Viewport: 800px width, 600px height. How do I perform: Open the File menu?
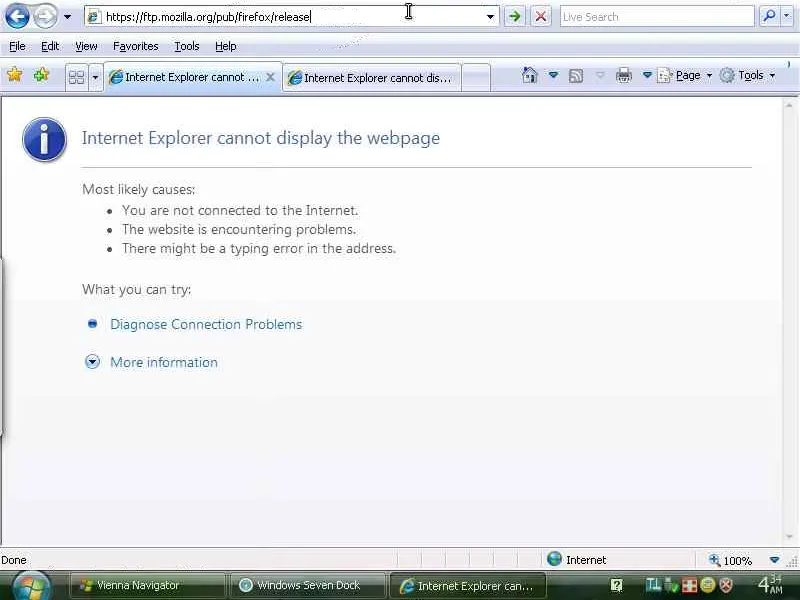click(x=17, y=46)
